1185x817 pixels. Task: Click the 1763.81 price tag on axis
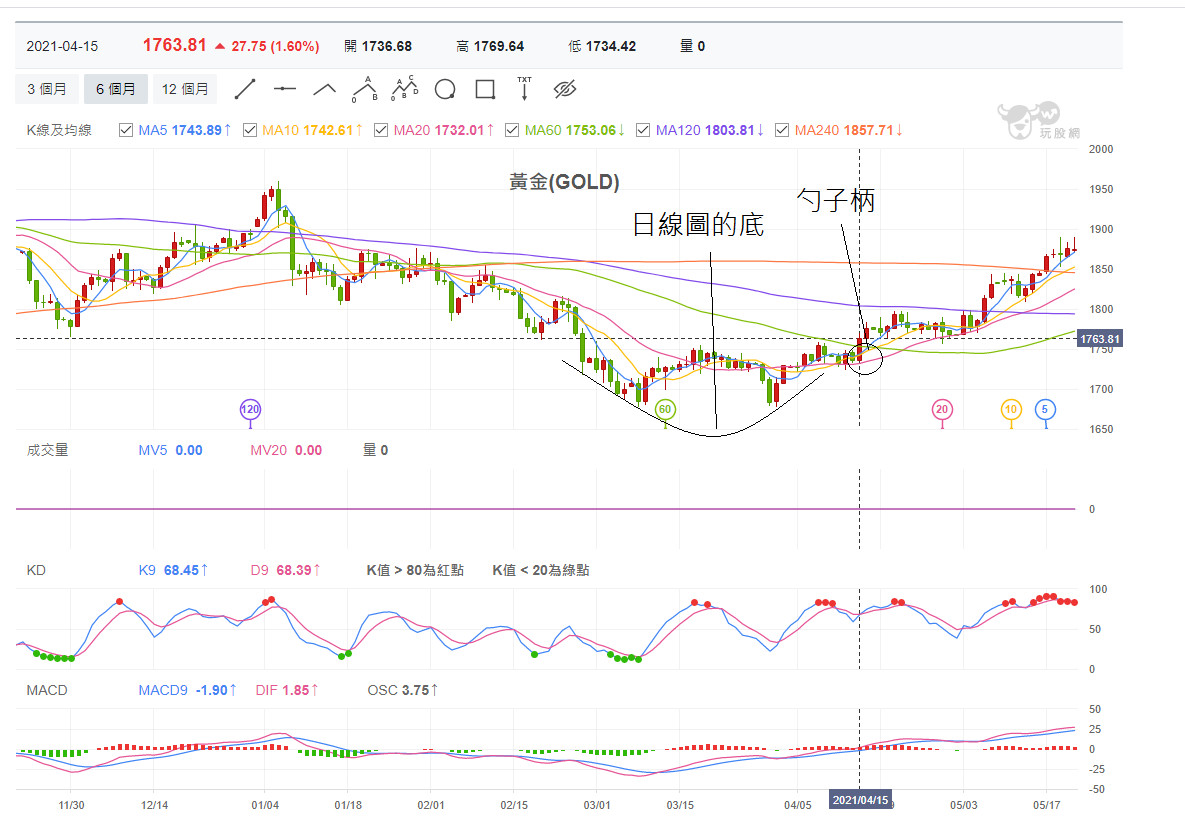pos(1099,339)
